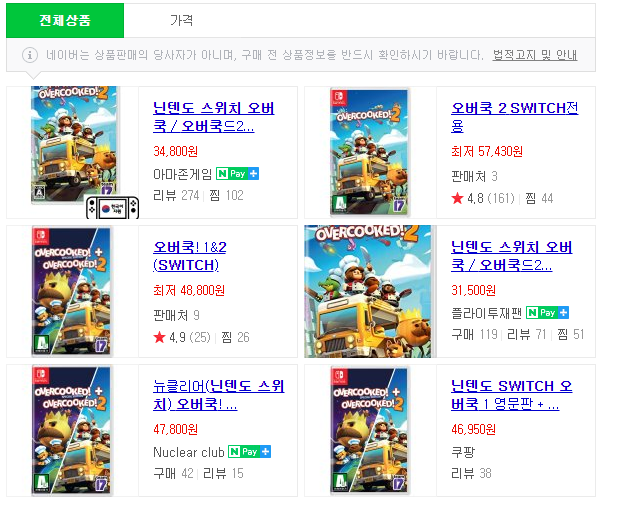Open the 오버쿡! 1&2 (SWITCH) product link
Image resolution: width=619 pixels, height=508 pixels.
[x=190, y=256]
